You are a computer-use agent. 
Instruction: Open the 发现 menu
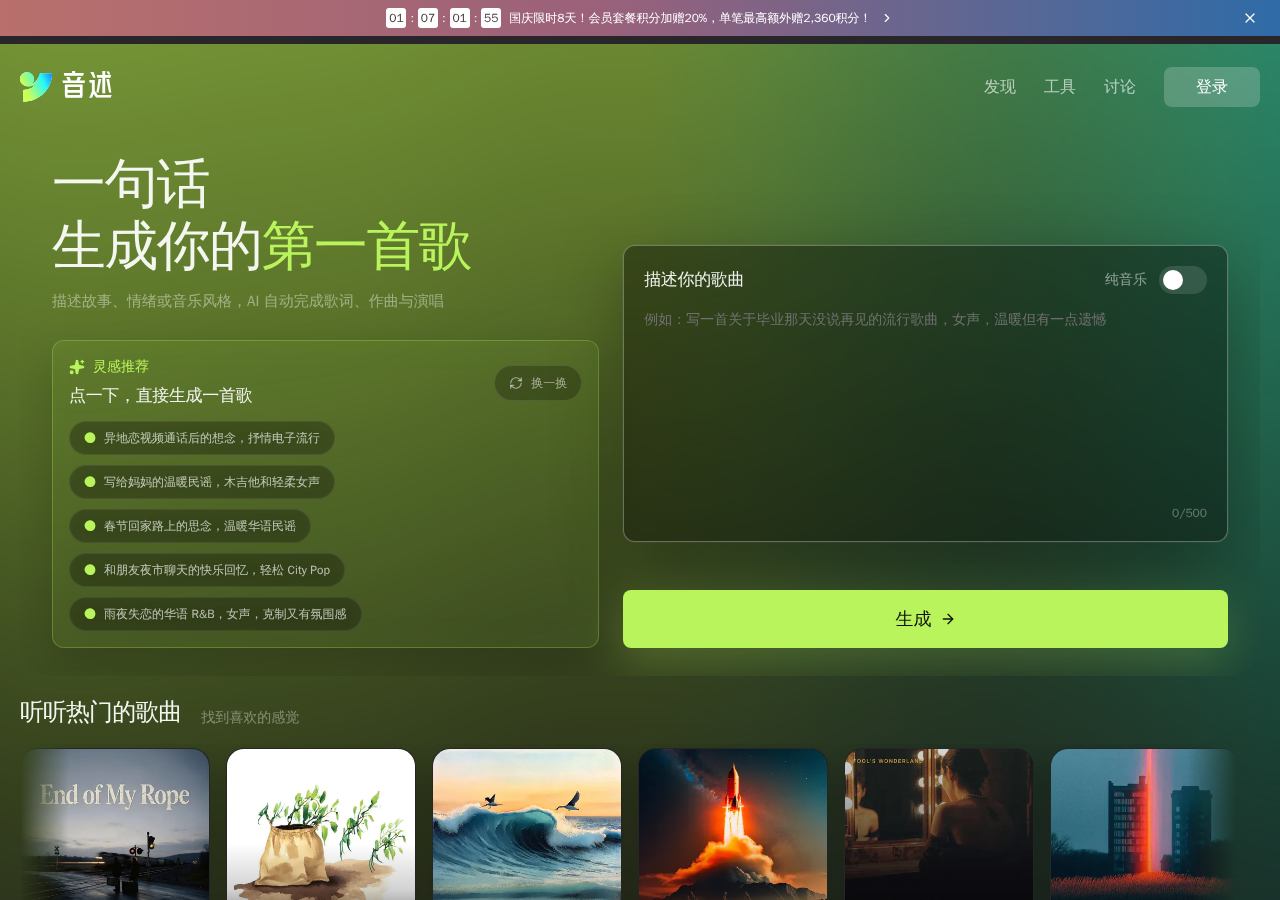(x=1000, y=87)
